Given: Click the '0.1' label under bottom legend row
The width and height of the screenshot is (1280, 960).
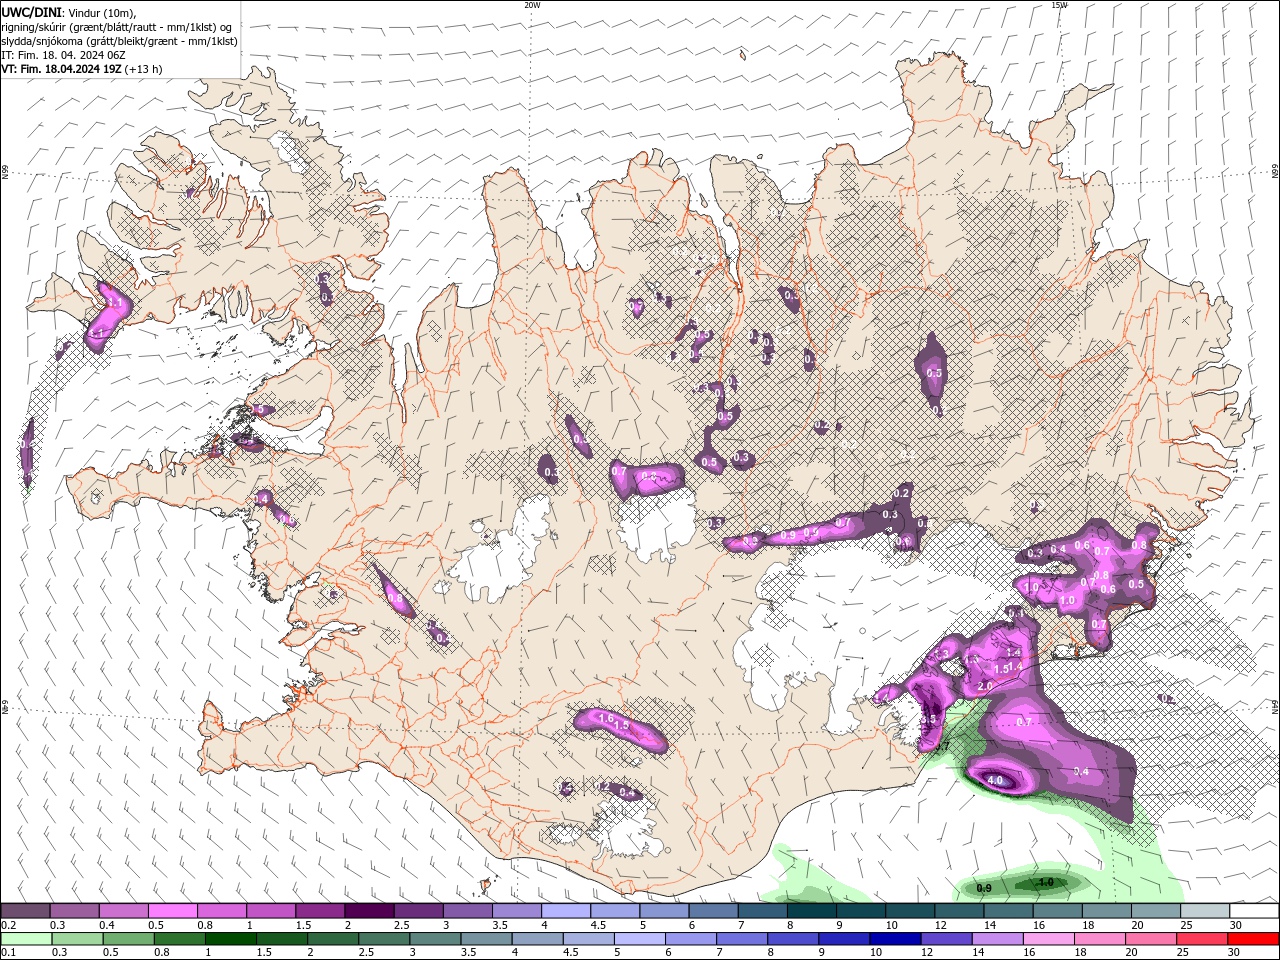Looking at the screenshot, I should pyautogui.click(x=9, y=953).
